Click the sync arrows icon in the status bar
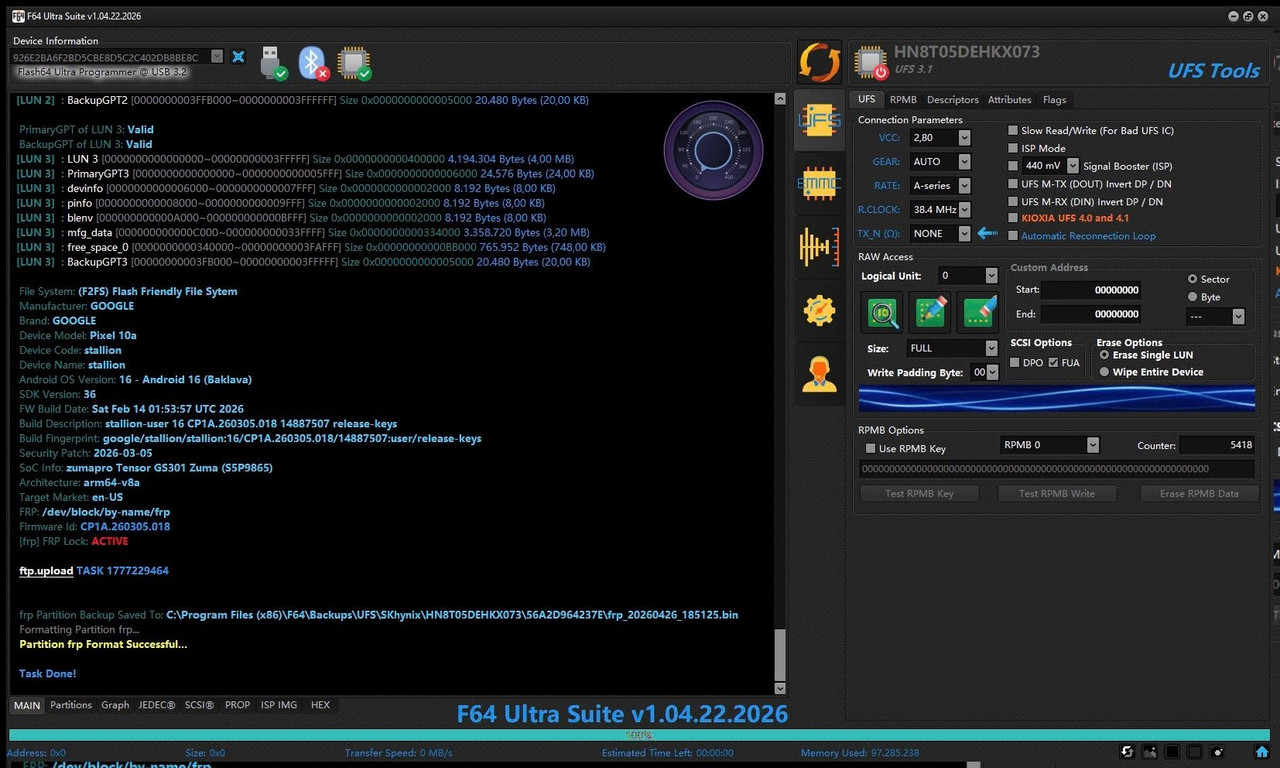The height and width of the screenshot is (768, 1280). [x=1127, y=751]
